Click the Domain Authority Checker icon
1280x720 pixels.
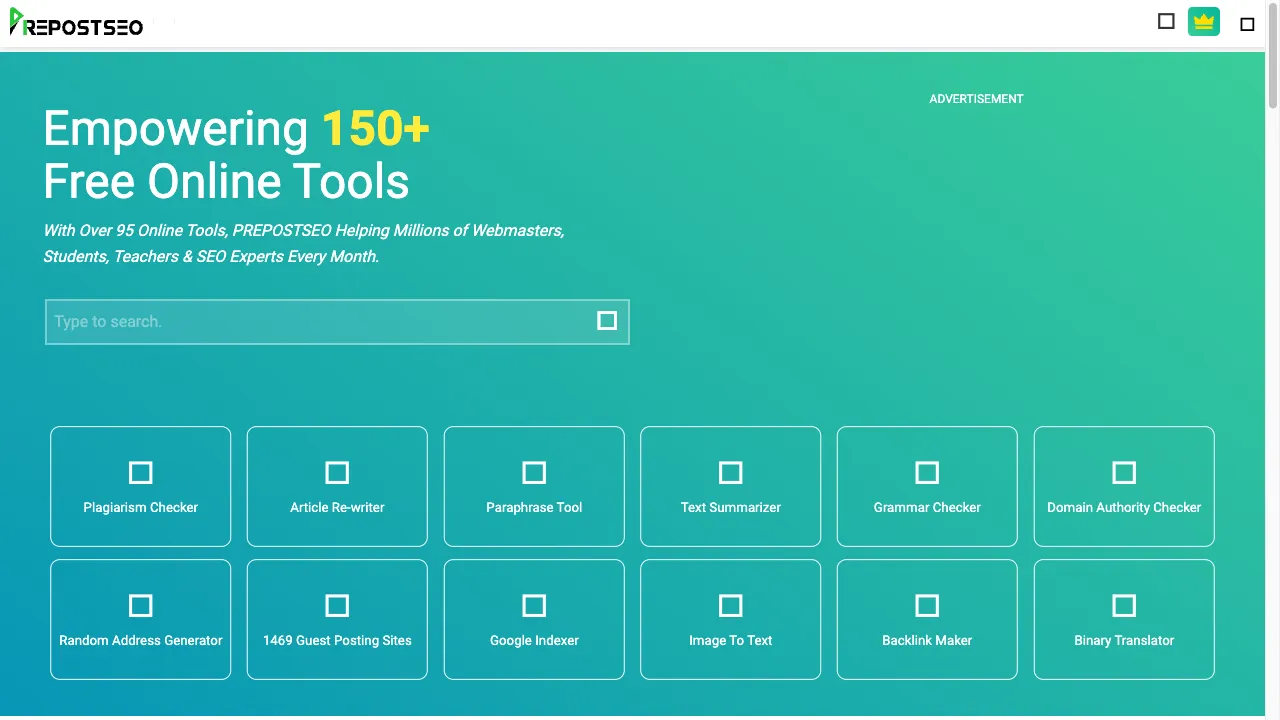(x=1124, y=472)
